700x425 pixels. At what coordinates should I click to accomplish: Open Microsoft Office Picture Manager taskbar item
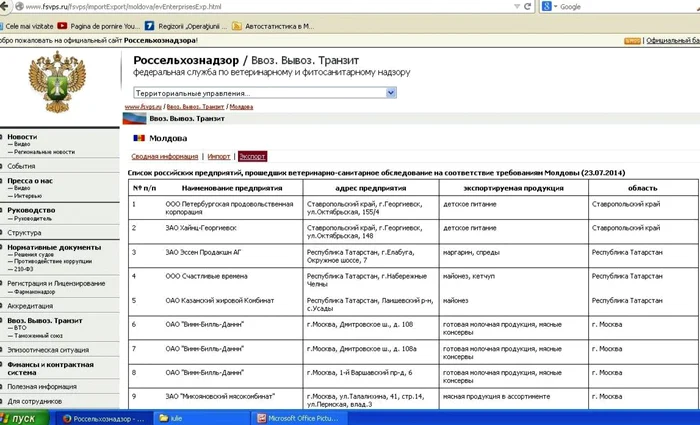tap(299, 418)
